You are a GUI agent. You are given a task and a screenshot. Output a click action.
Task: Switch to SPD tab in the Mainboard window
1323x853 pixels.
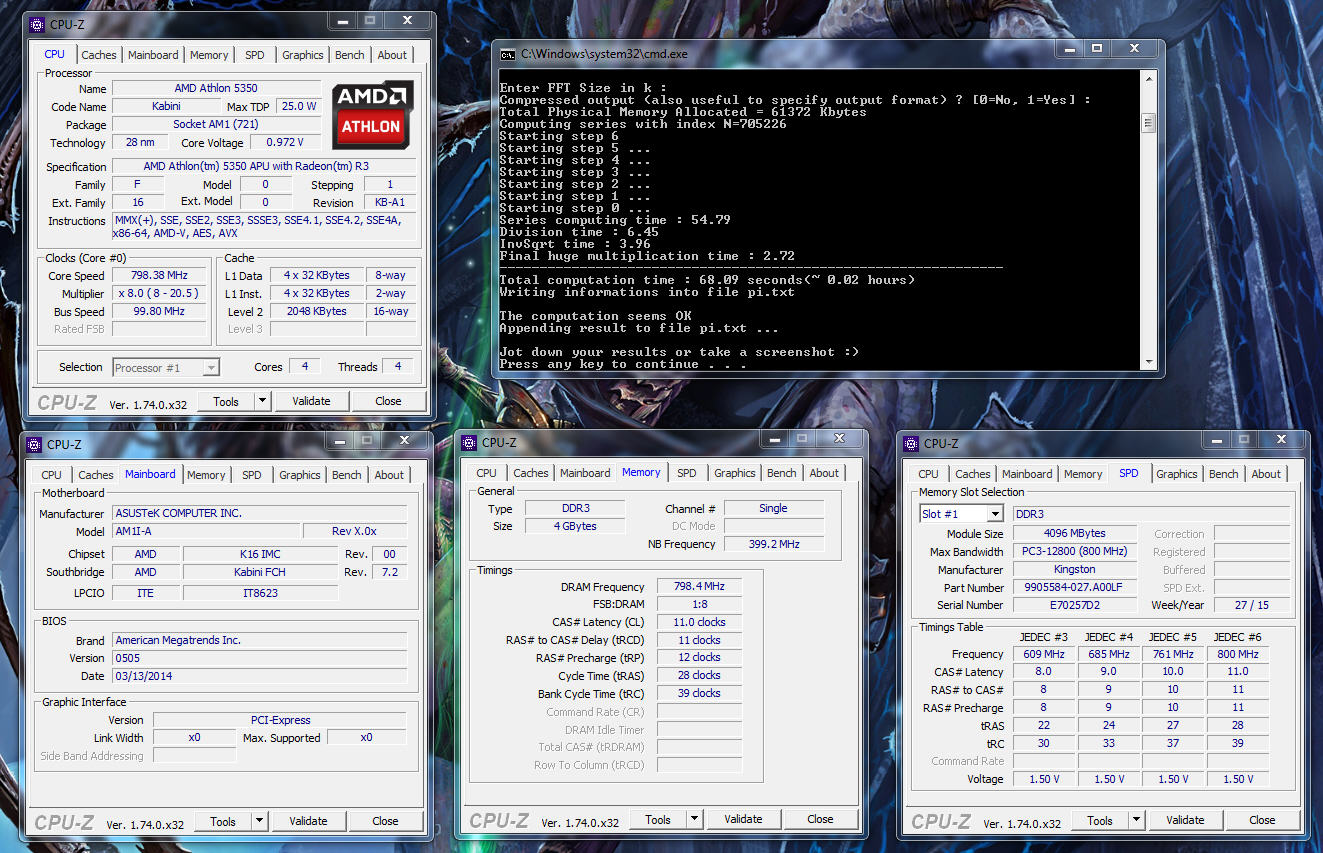coord(252,475)
